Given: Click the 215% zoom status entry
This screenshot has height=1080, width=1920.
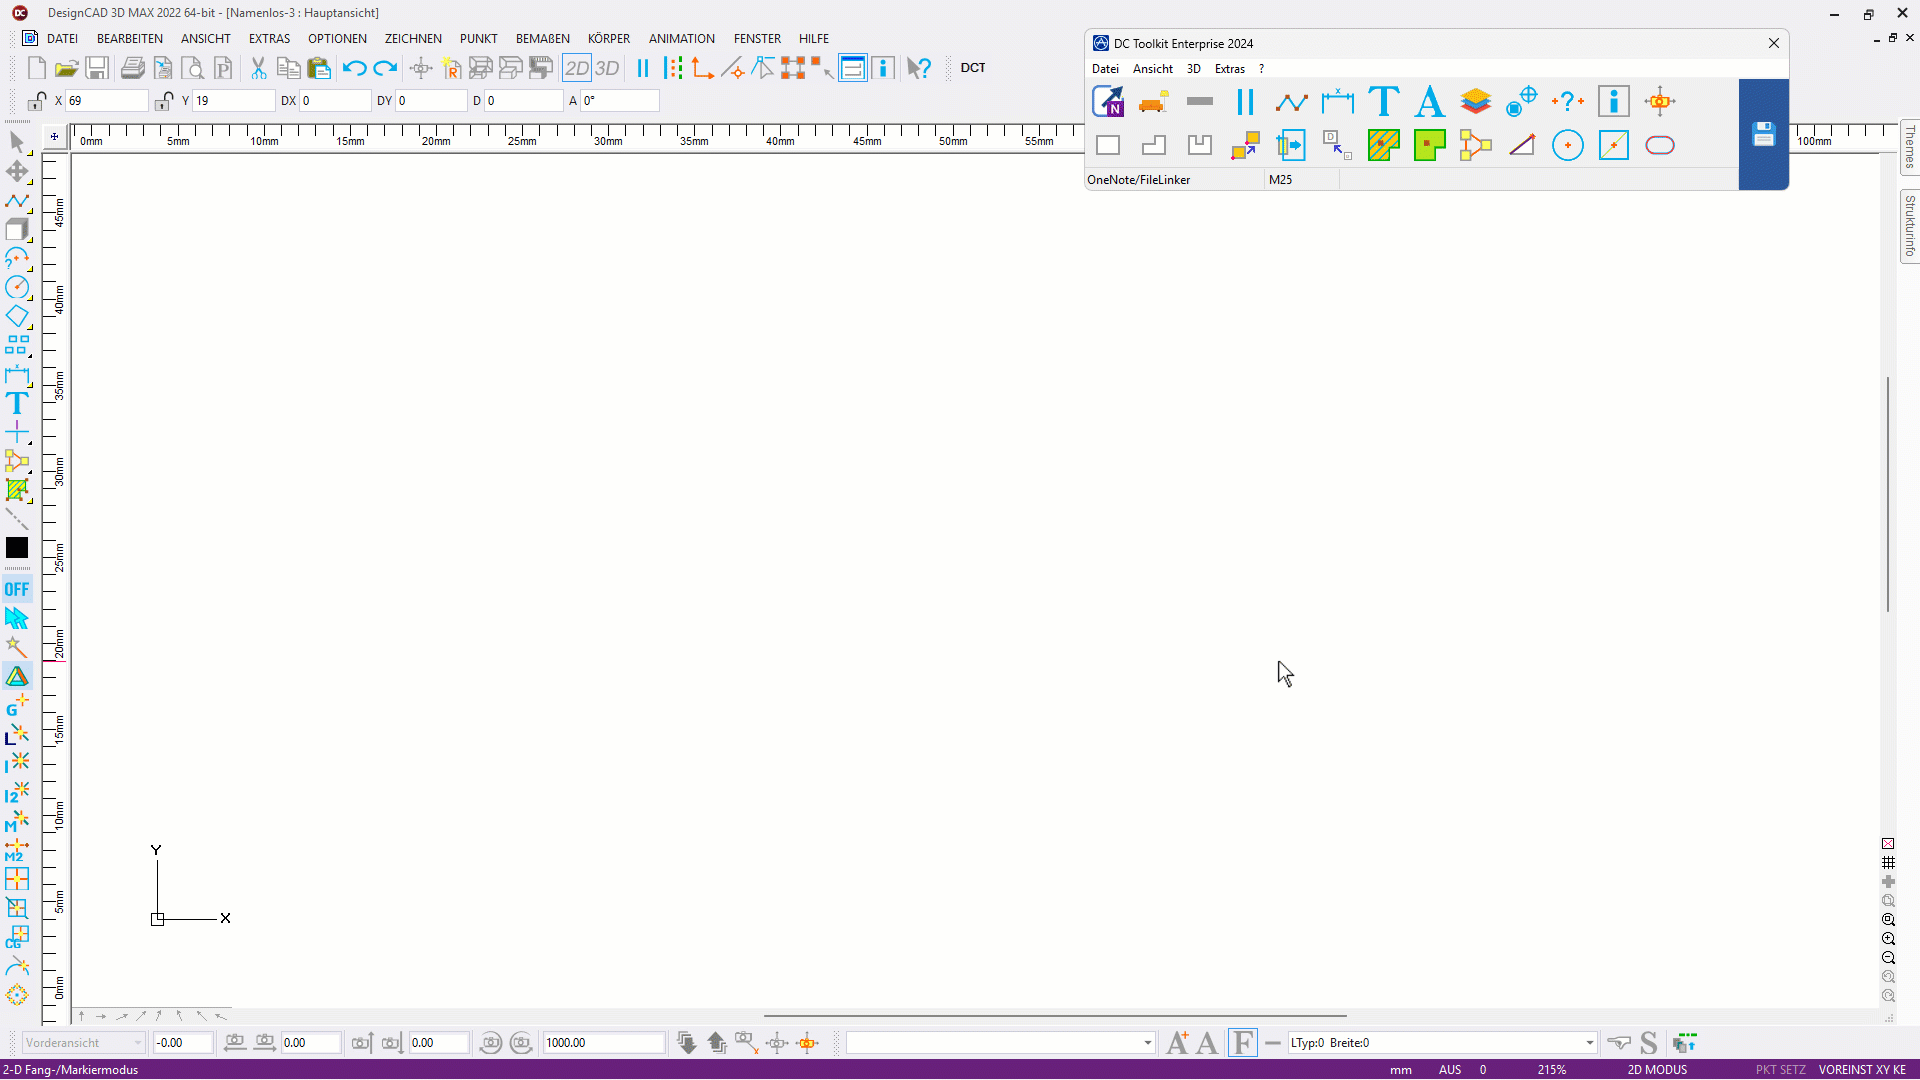Looking at the screenshot, I should coord(1552,1070).
